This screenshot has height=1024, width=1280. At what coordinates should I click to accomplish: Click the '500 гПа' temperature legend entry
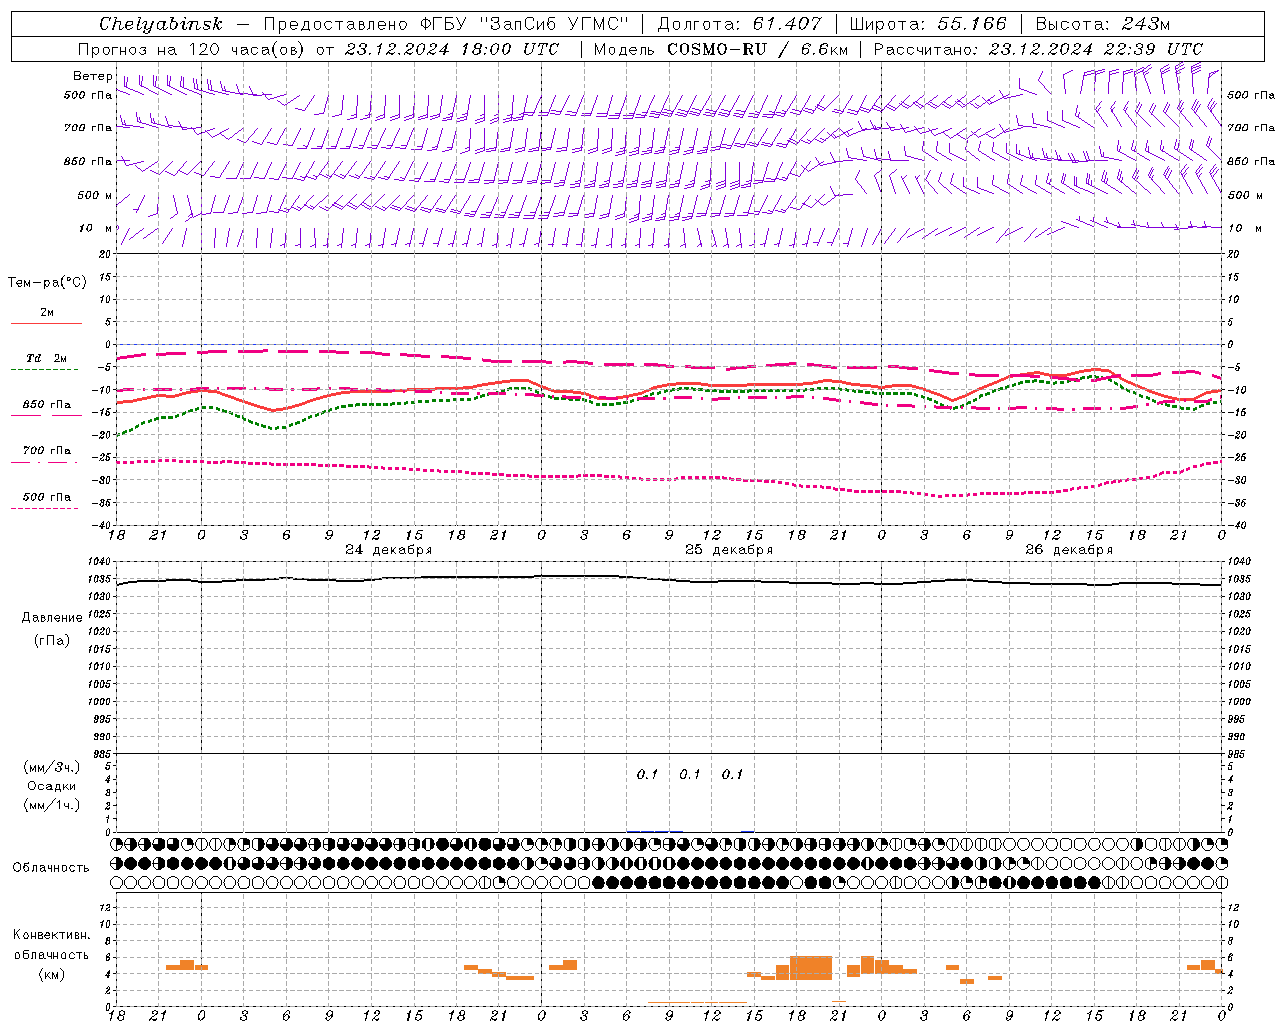tap(47, 497)
